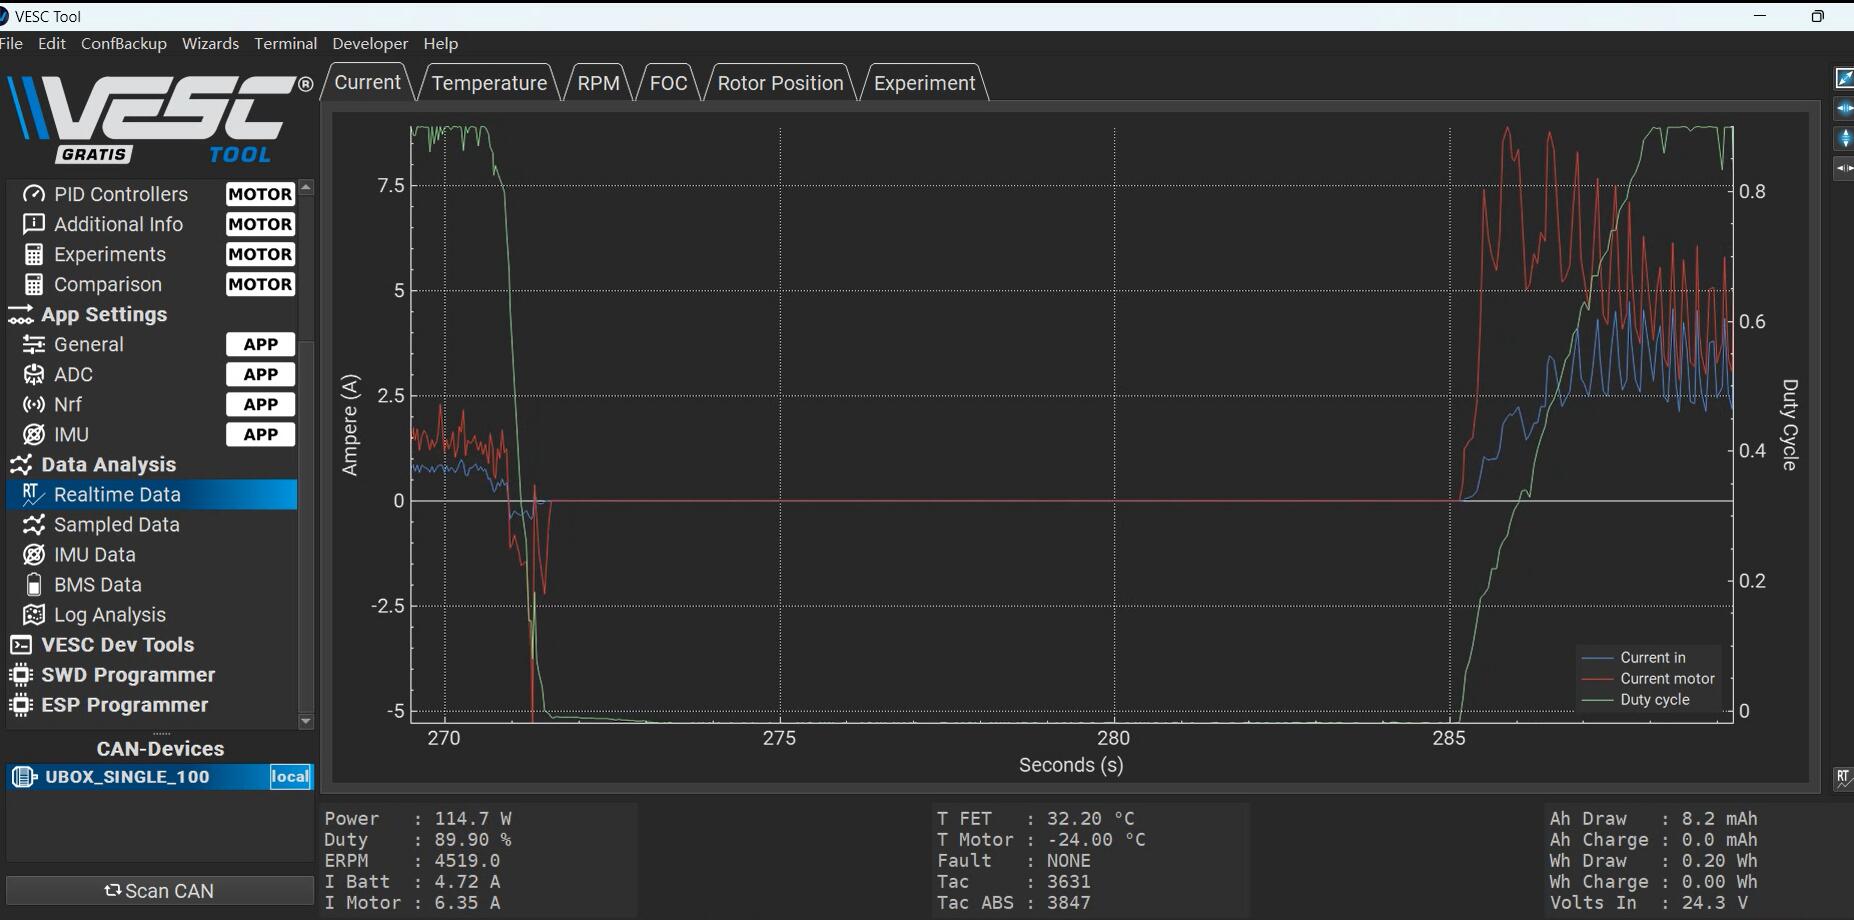This screenshot has width=1854, height=920.
Task: Click the ERPM 4519.0 readout
Action: click(412, 861)
